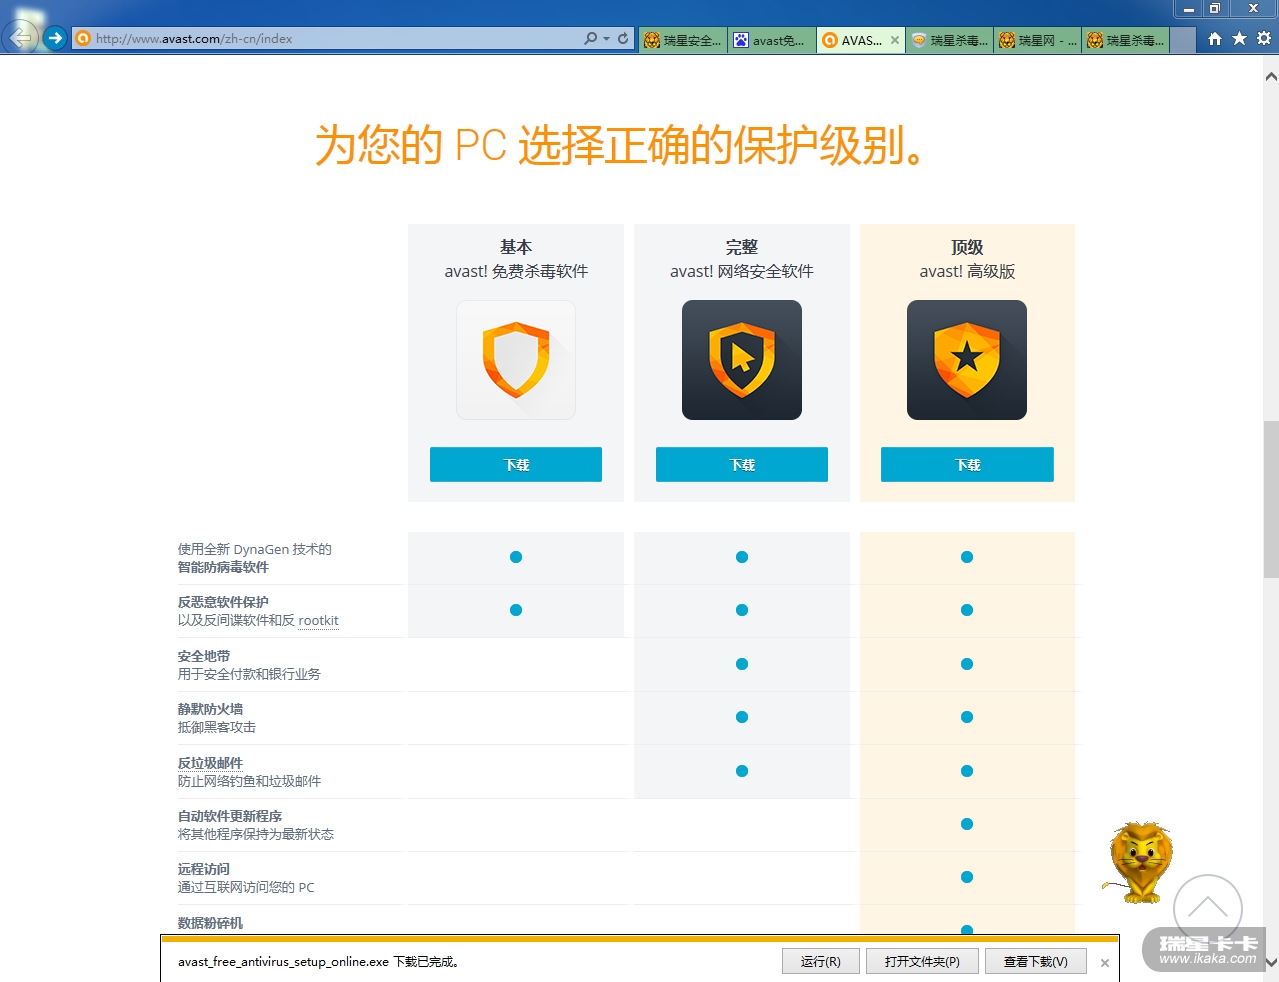The height and width of the screenshot is (982, 1279).
Task: Click 打开文件夹(P) to open folder
Action: point(922,961)
